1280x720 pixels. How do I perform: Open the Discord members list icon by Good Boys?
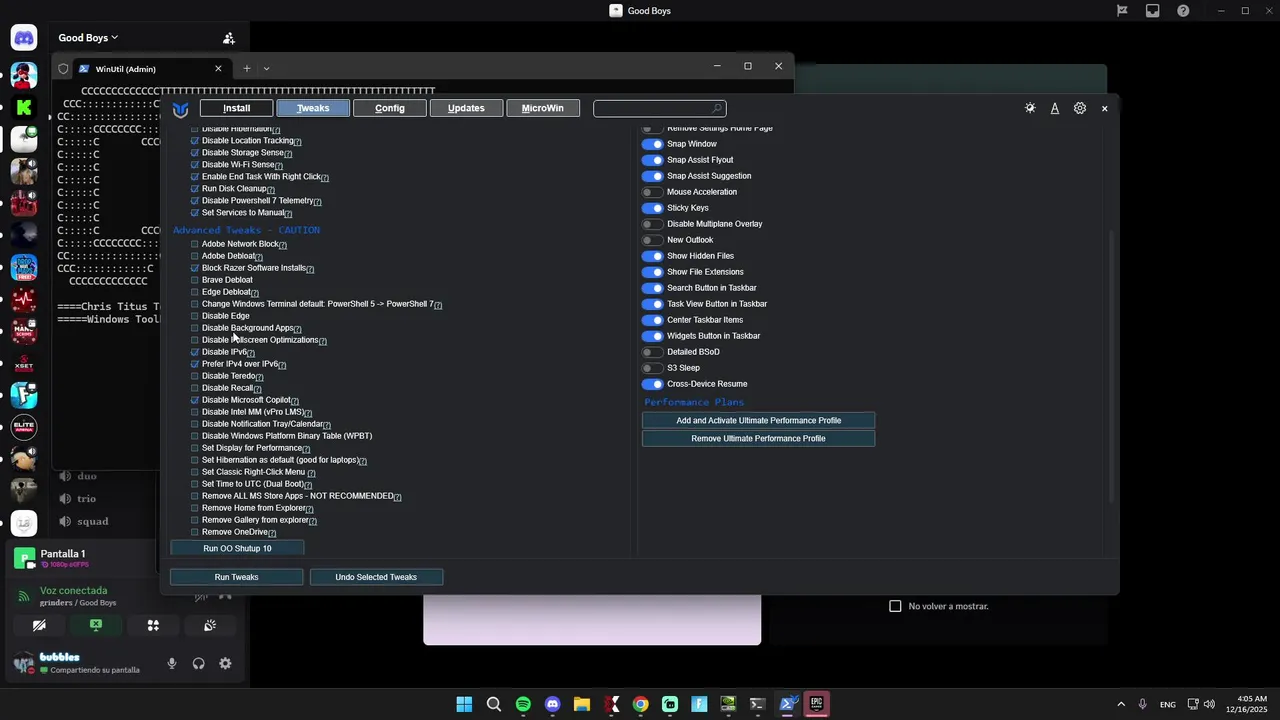point(229,38)
